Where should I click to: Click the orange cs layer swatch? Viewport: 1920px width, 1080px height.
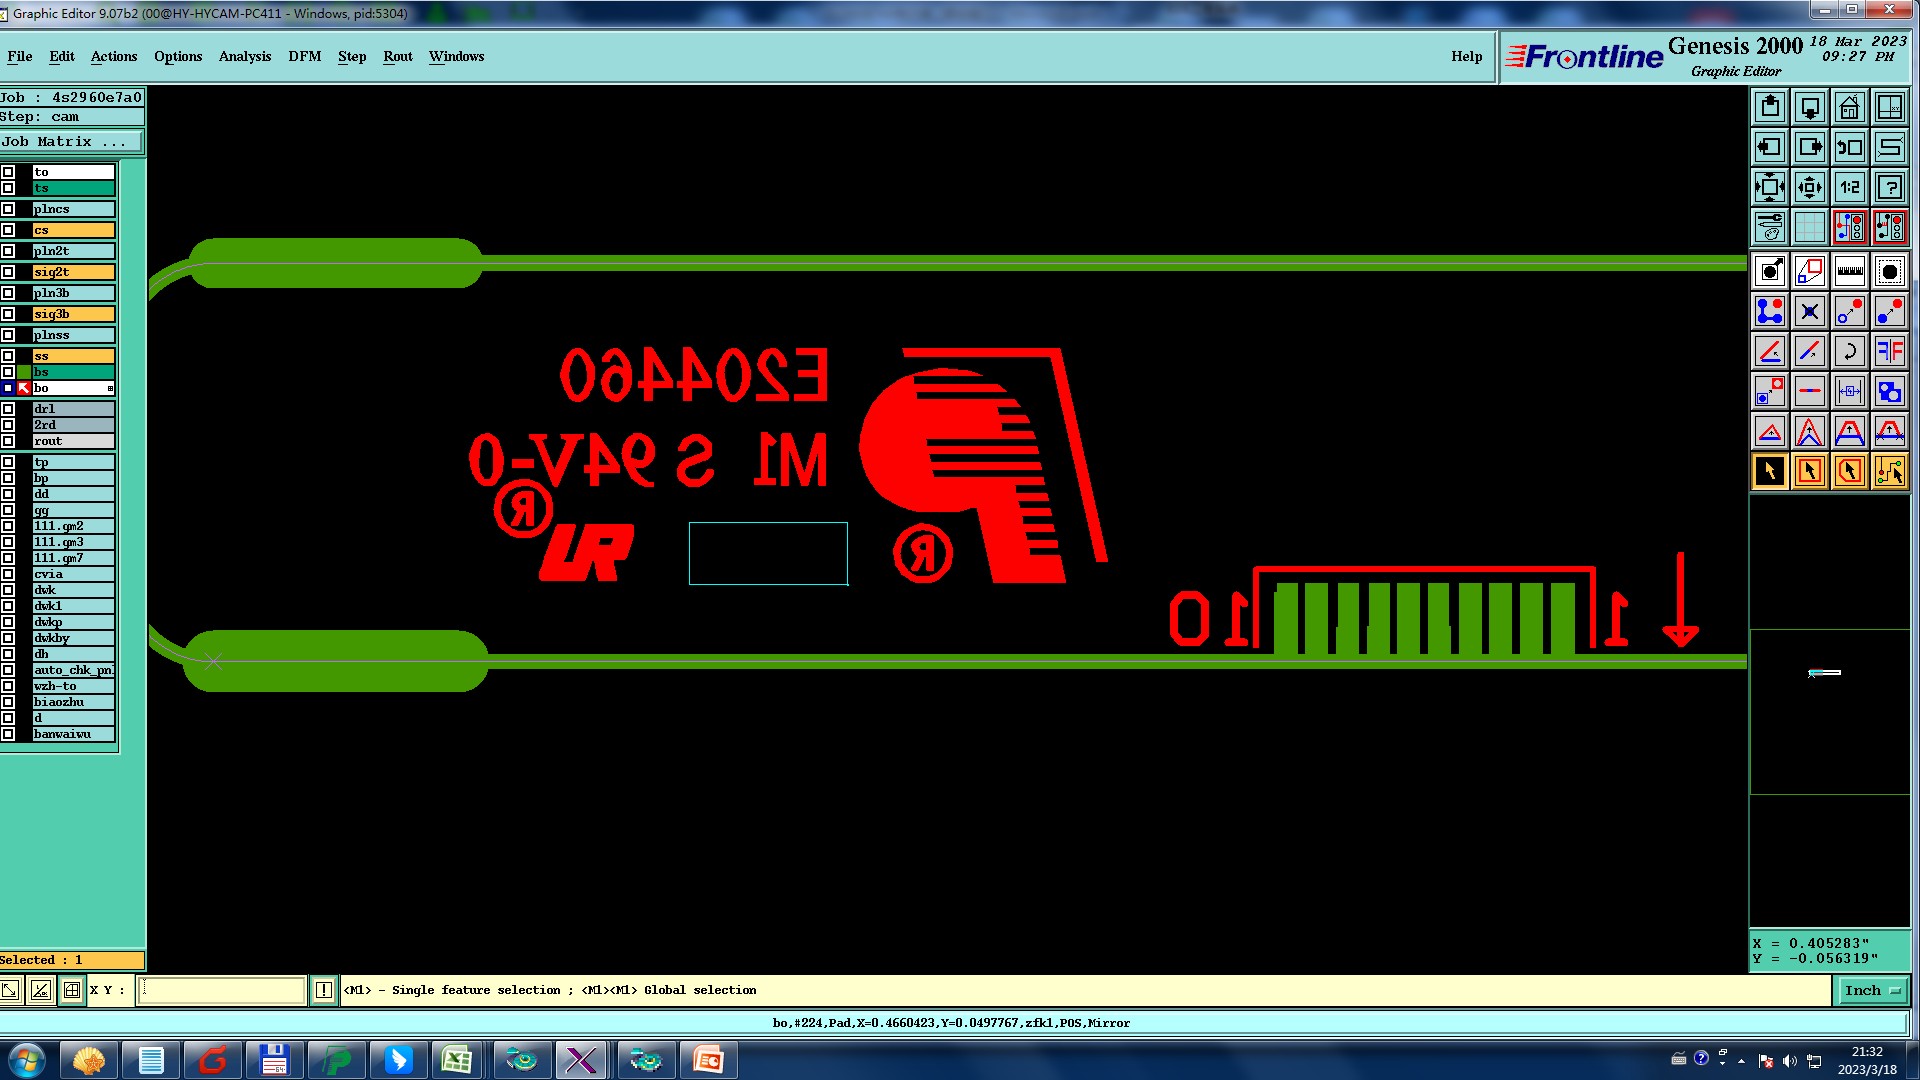point(73,230)
